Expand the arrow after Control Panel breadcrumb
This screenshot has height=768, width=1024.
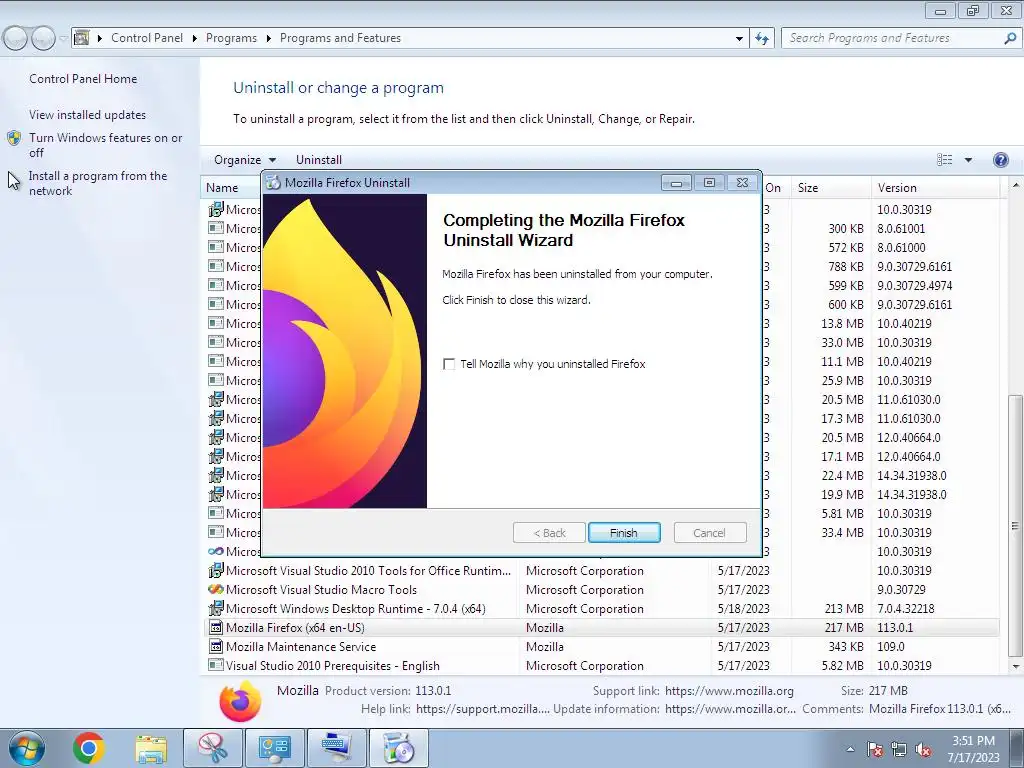coord(195,38)
